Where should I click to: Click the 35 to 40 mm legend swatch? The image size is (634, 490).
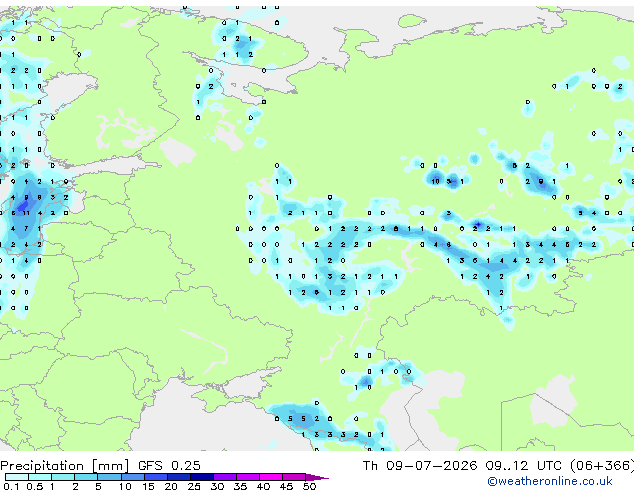tap(248, 477)
